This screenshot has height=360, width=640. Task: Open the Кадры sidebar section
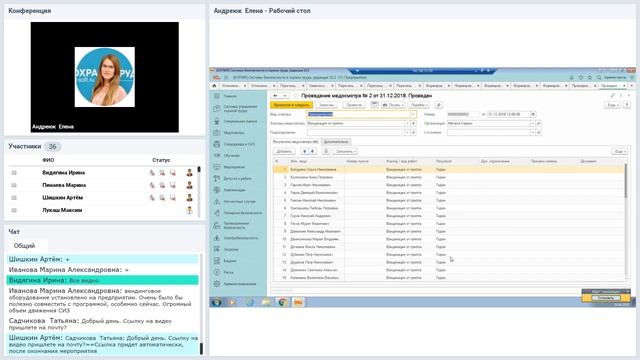[230, 260]
